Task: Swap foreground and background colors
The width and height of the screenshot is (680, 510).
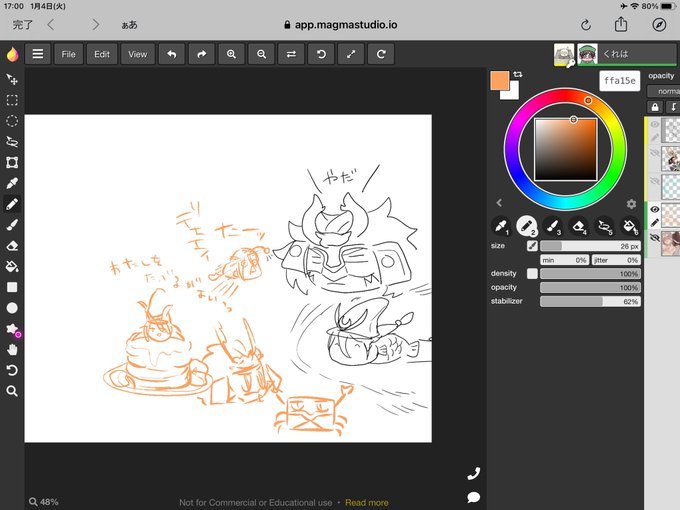Action: (x=518, y=75)
